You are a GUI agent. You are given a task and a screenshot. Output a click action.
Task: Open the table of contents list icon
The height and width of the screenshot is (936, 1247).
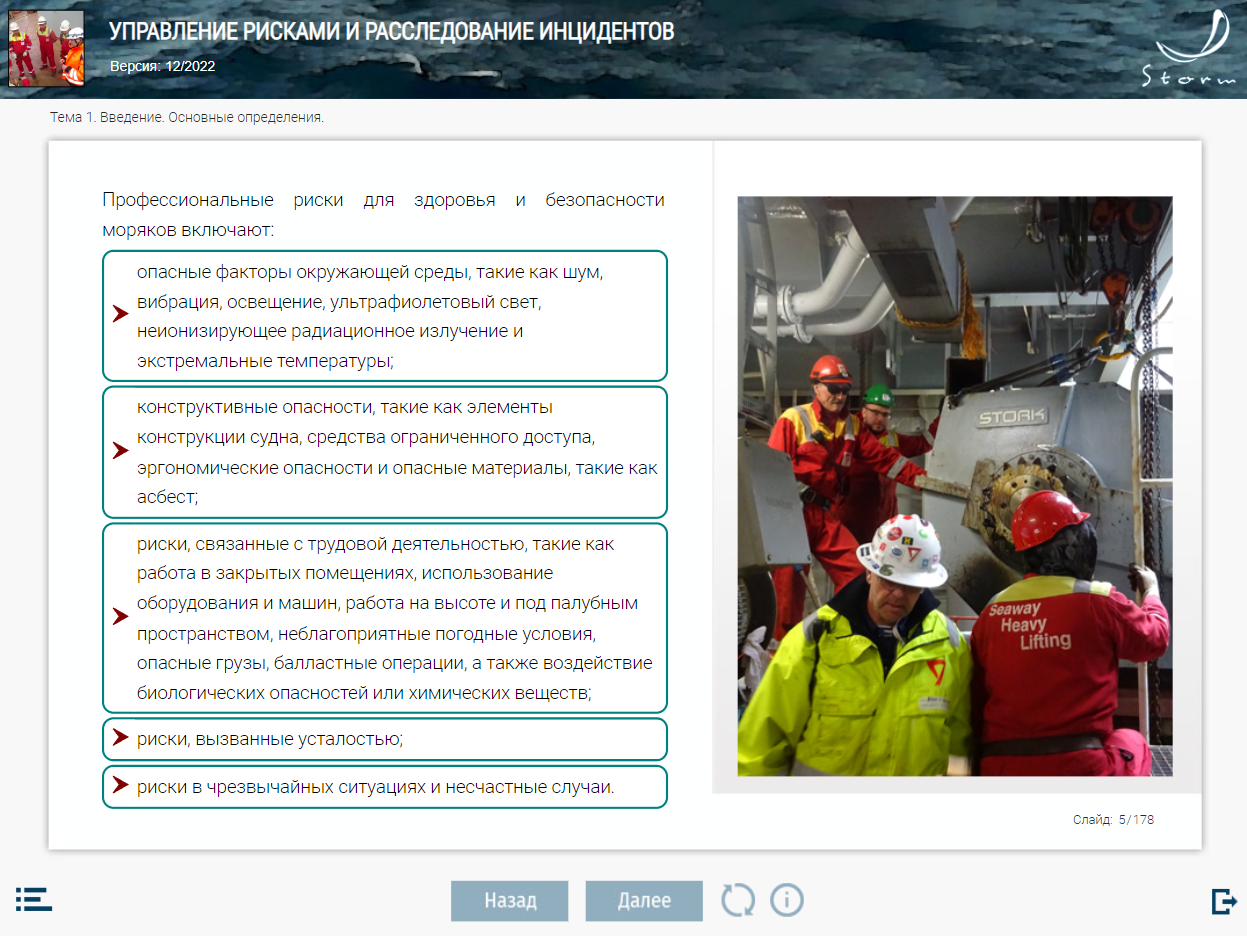[33, 898]
